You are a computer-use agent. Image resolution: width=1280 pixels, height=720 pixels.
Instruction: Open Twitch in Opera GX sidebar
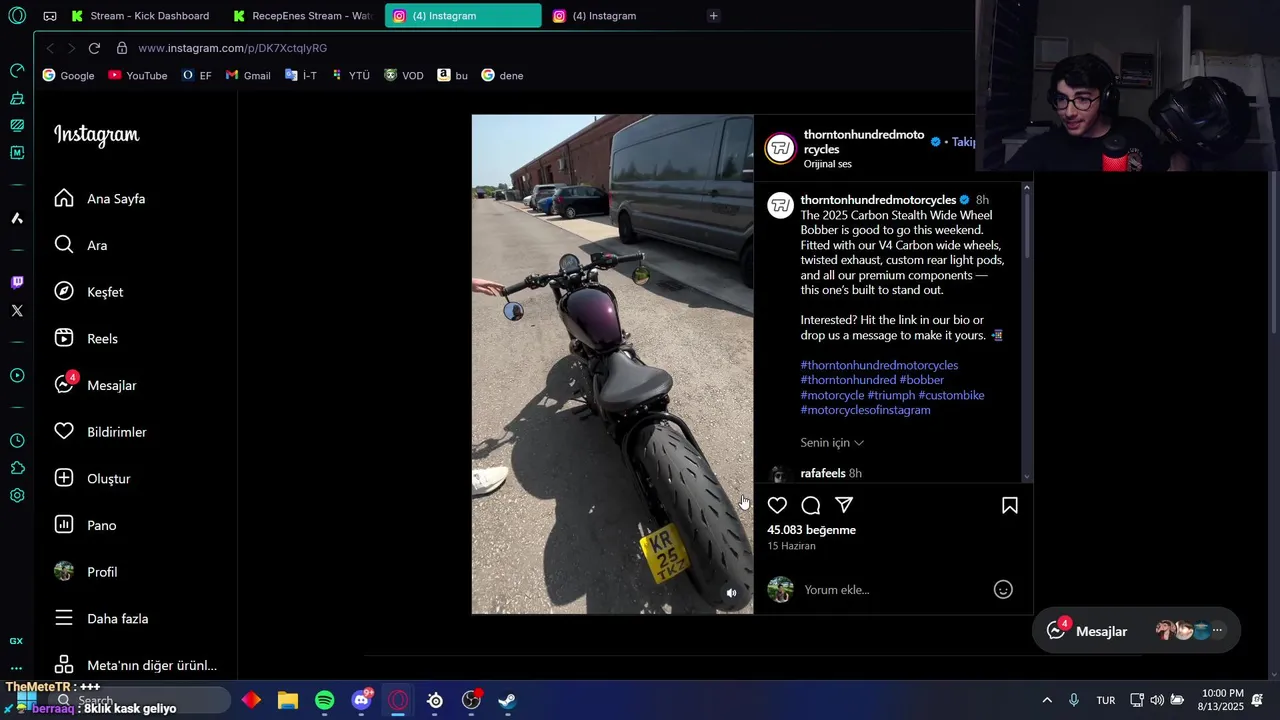(17, 282)
